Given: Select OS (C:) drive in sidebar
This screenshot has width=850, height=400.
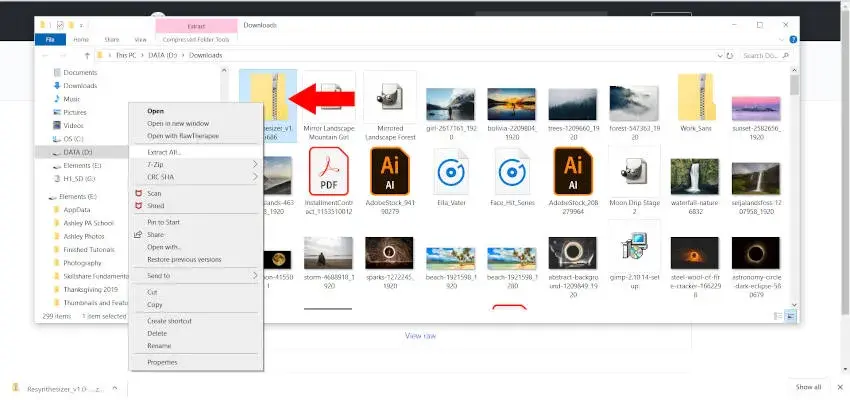Looking at the screenshot, I should coord(73,139).
